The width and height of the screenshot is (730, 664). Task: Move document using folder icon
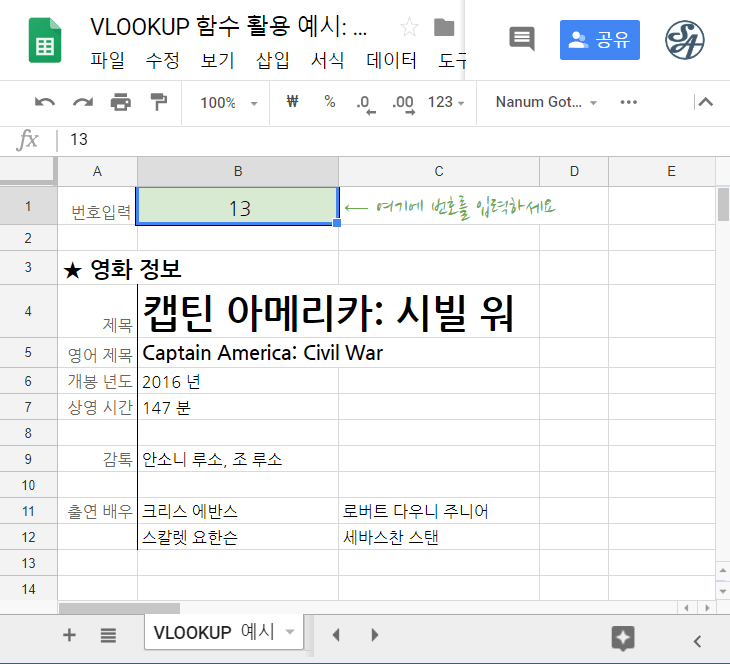(444, 27)
